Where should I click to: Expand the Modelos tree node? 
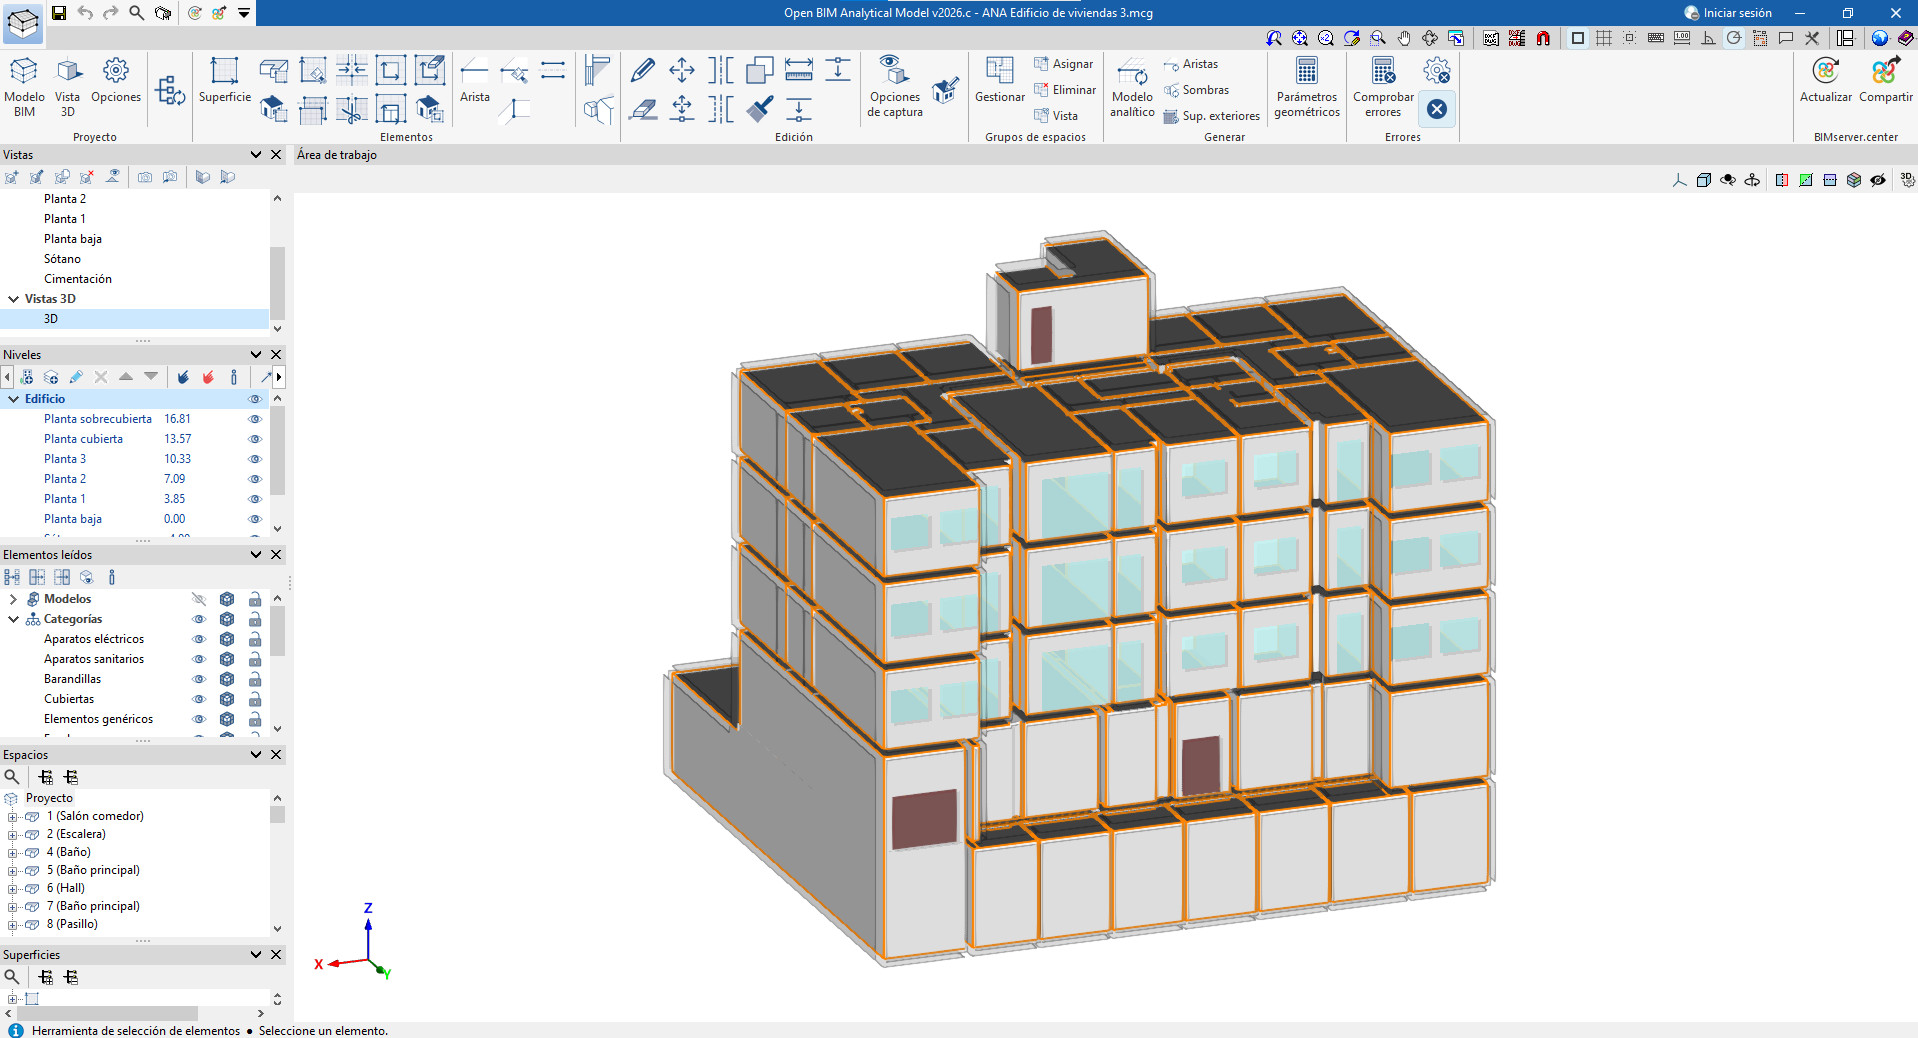click(14, 599)
